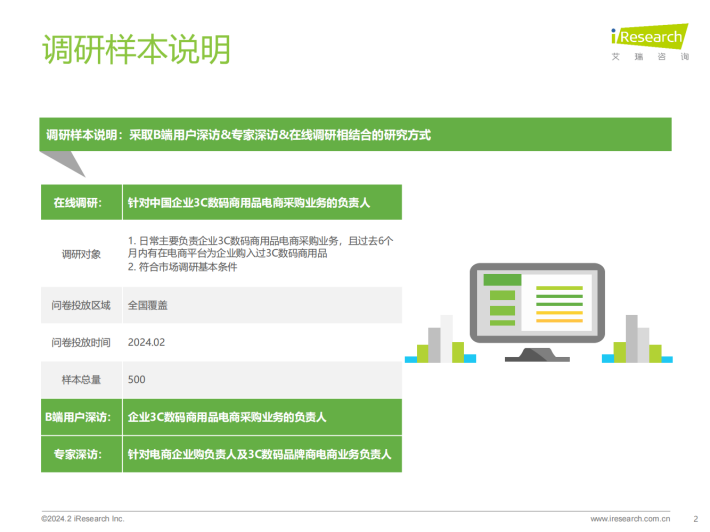Select the 专家深访: header cell
This screenshot has width=710, height=532.
[x=82, y=454]
